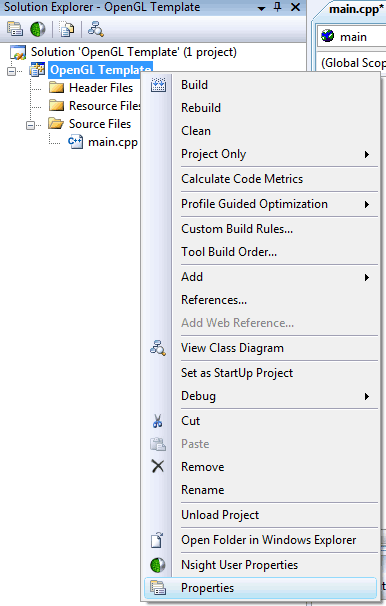Screen dimensions: 386x606
Task: Click the Build icon in the context menu
Action: 158,85
